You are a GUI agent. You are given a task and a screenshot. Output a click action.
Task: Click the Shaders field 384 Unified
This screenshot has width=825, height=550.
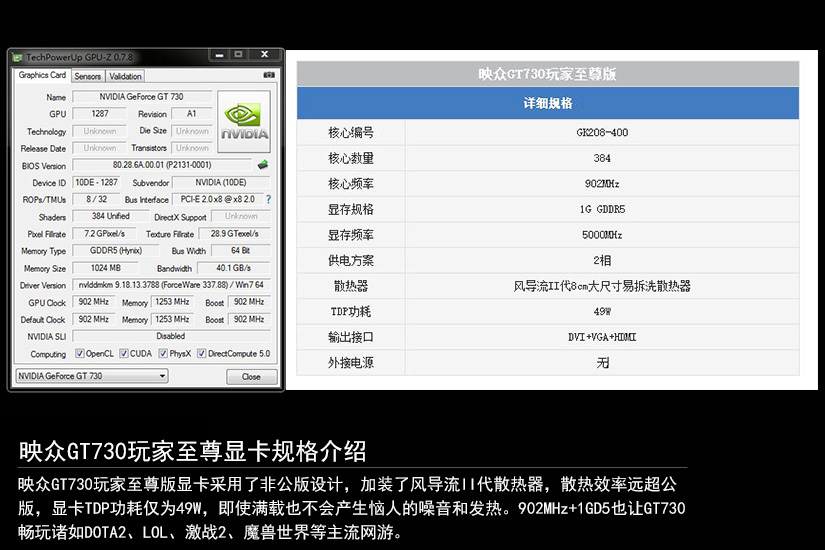point(110,216)
